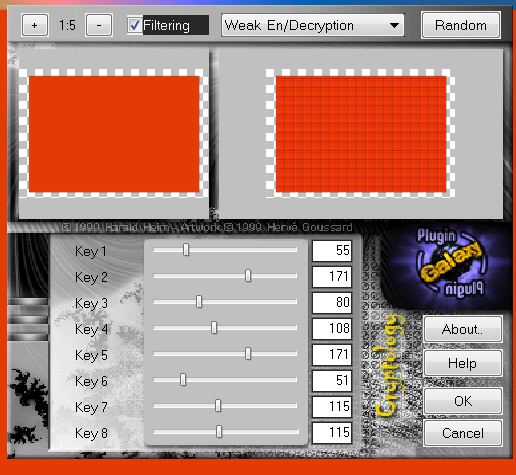Viewport: 516px width, 475px height.
Task: Click the Help button
Action: (463, 363)
